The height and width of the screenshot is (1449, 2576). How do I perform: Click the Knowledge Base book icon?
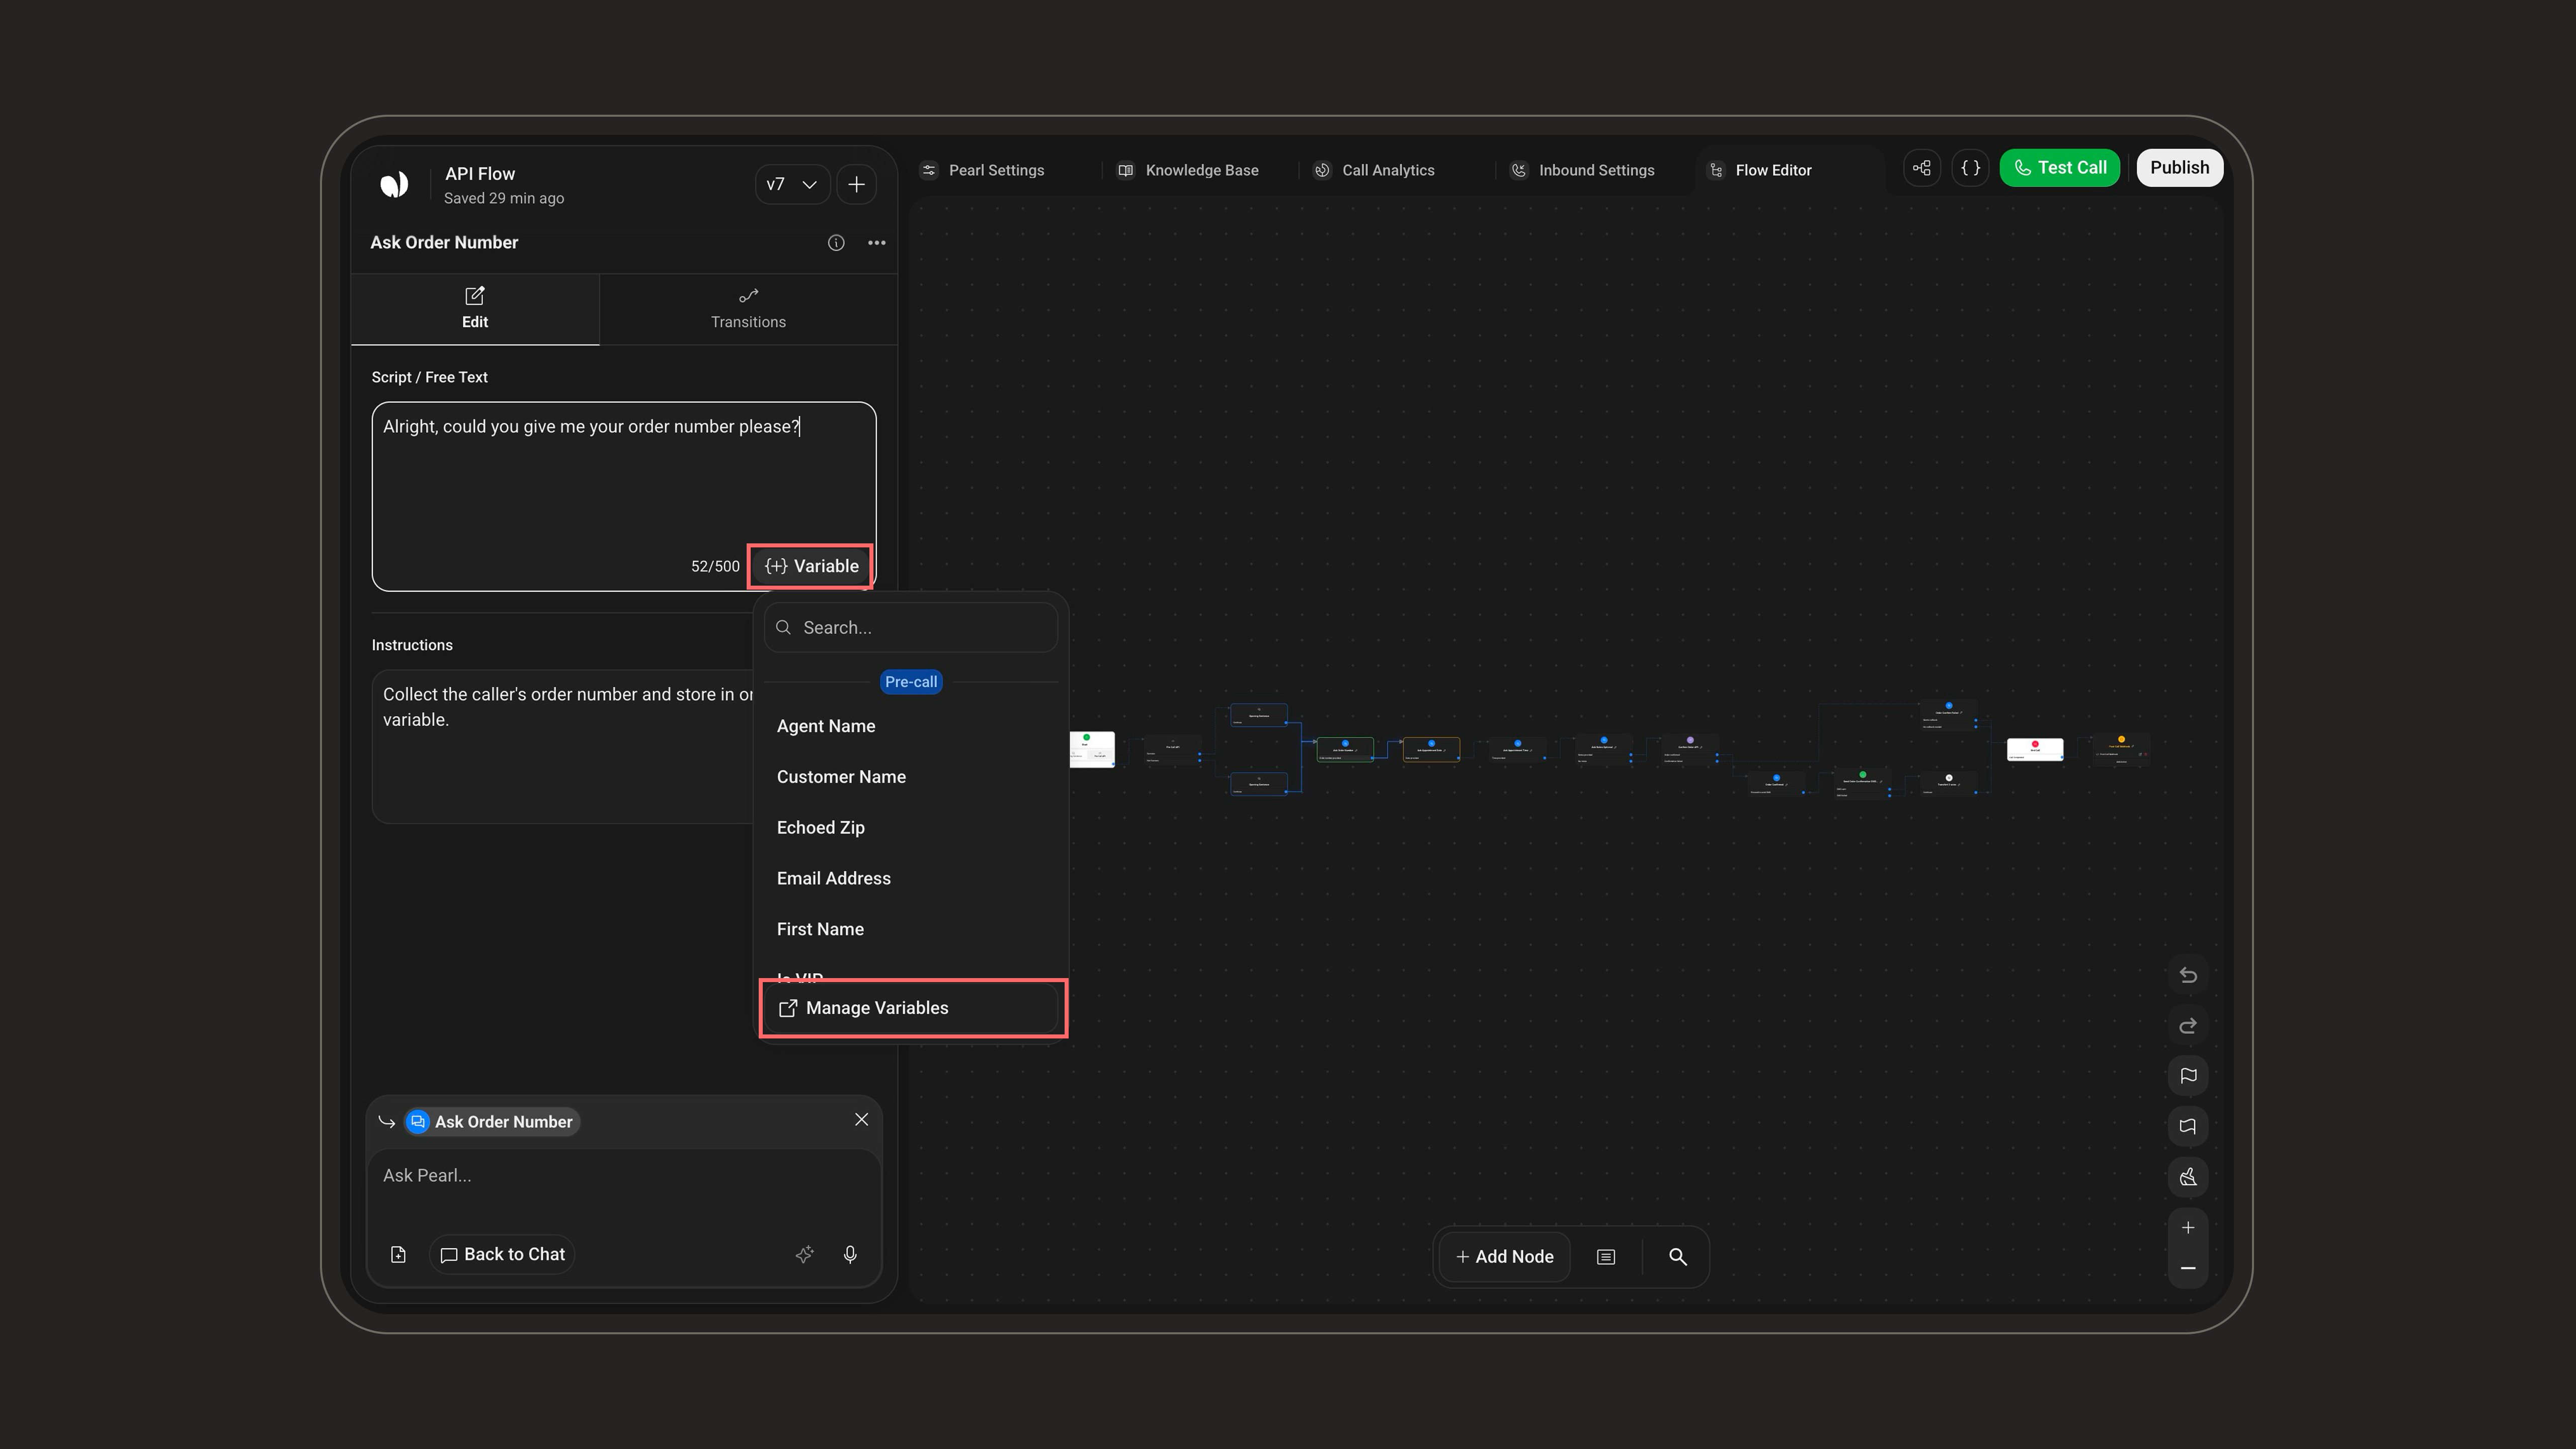(1125, 170)
